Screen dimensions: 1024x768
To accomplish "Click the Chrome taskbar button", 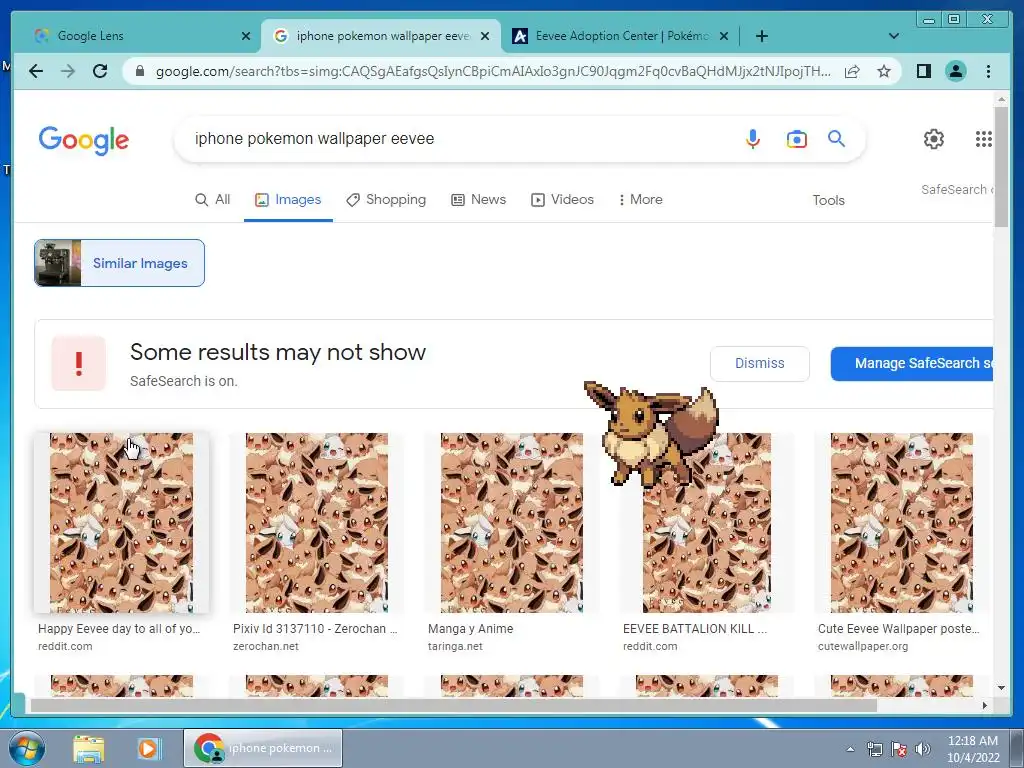I will pyautogui.click(x=262, y=748).
